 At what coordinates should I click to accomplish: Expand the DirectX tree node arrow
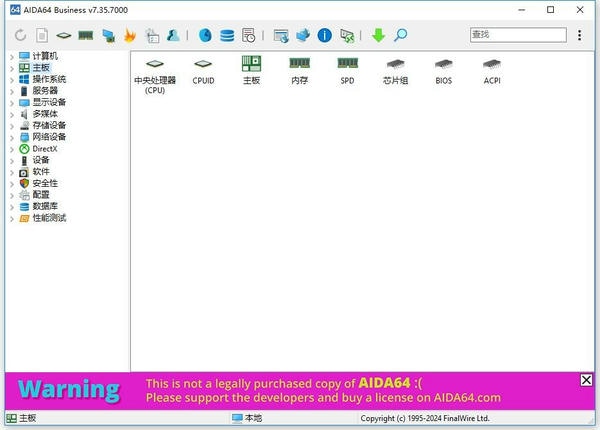(12, 150)
